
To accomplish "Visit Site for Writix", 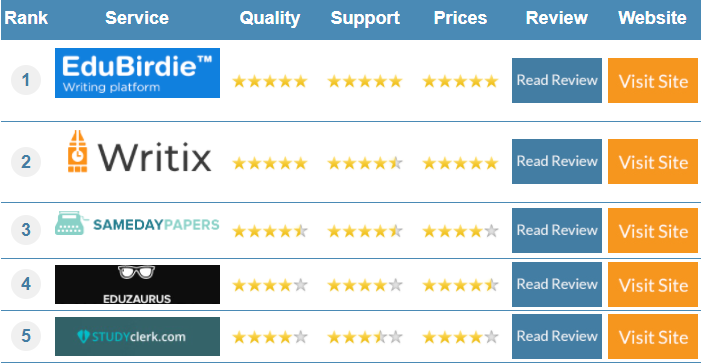I will click(x=653, y=161).
